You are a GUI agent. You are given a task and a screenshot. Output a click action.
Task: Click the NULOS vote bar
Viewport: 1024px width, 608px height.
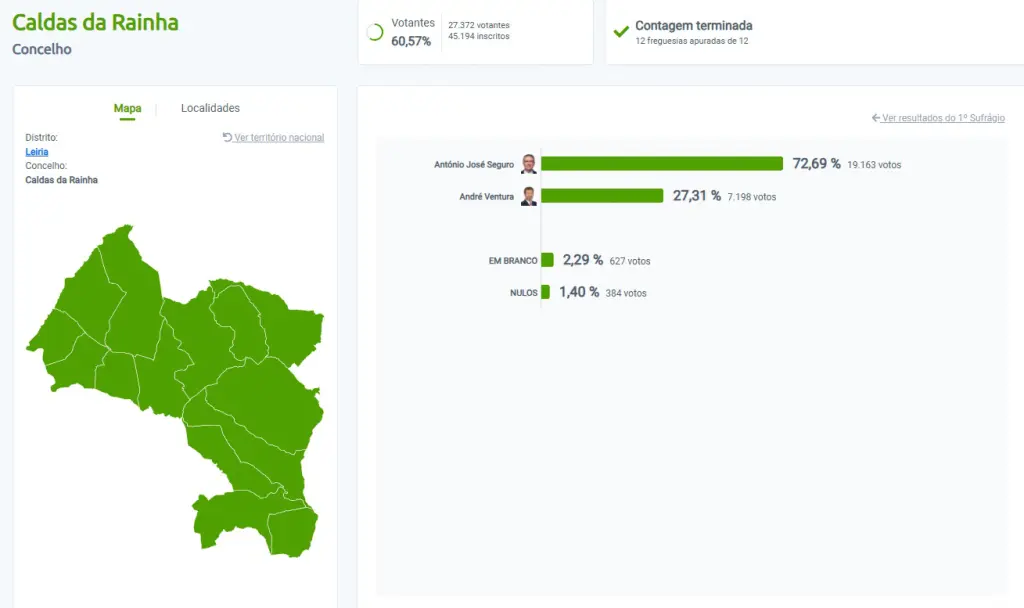[x=545, y=292]
